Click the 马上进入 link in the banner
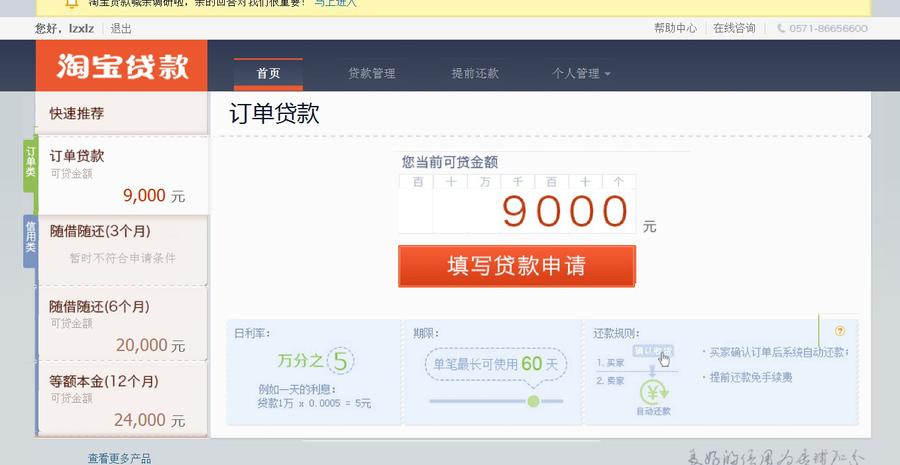The image size is (900, 465). [x=336, y=3]
